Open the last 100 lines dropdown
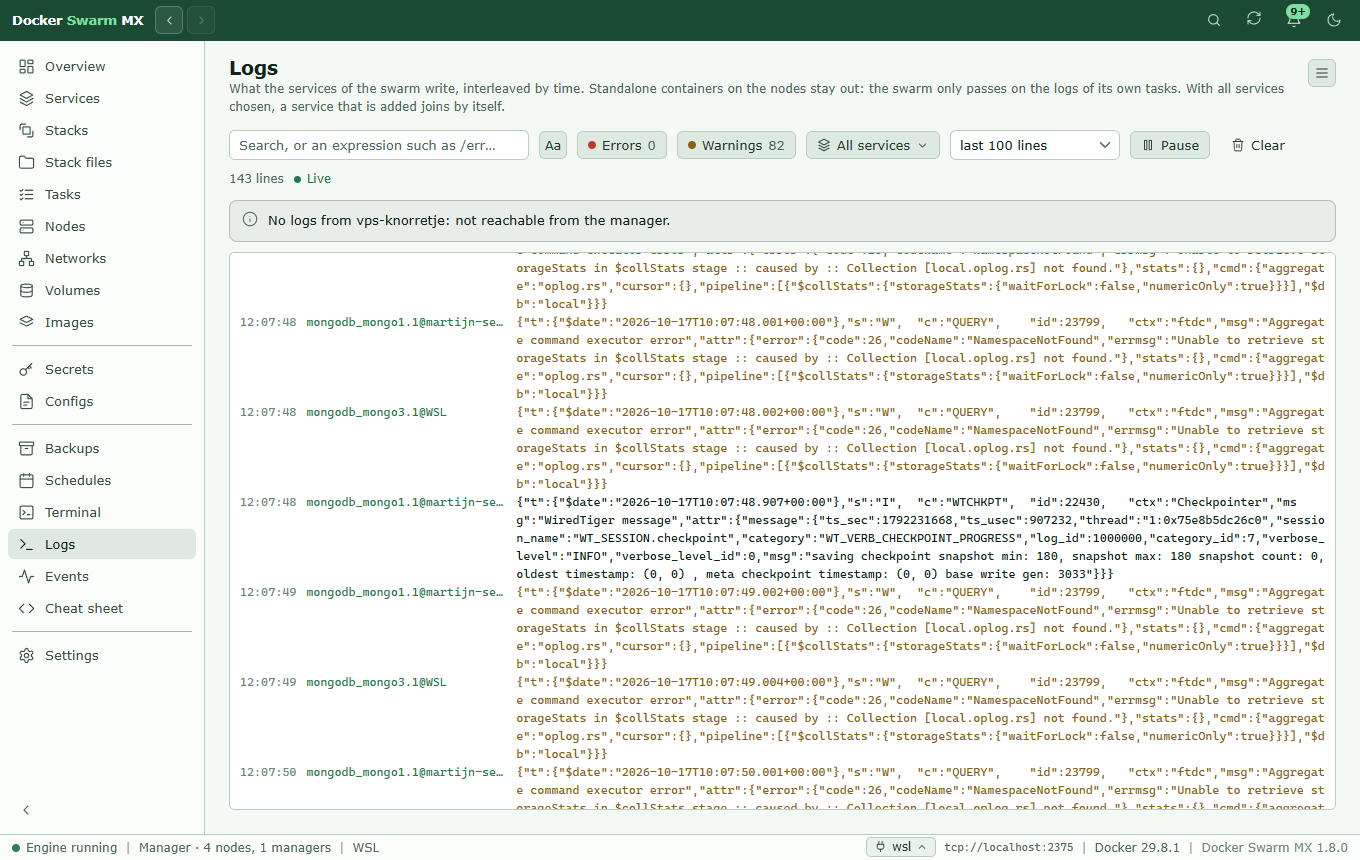The width and height of the screenshot is (1360, 860). [1035, 145]
